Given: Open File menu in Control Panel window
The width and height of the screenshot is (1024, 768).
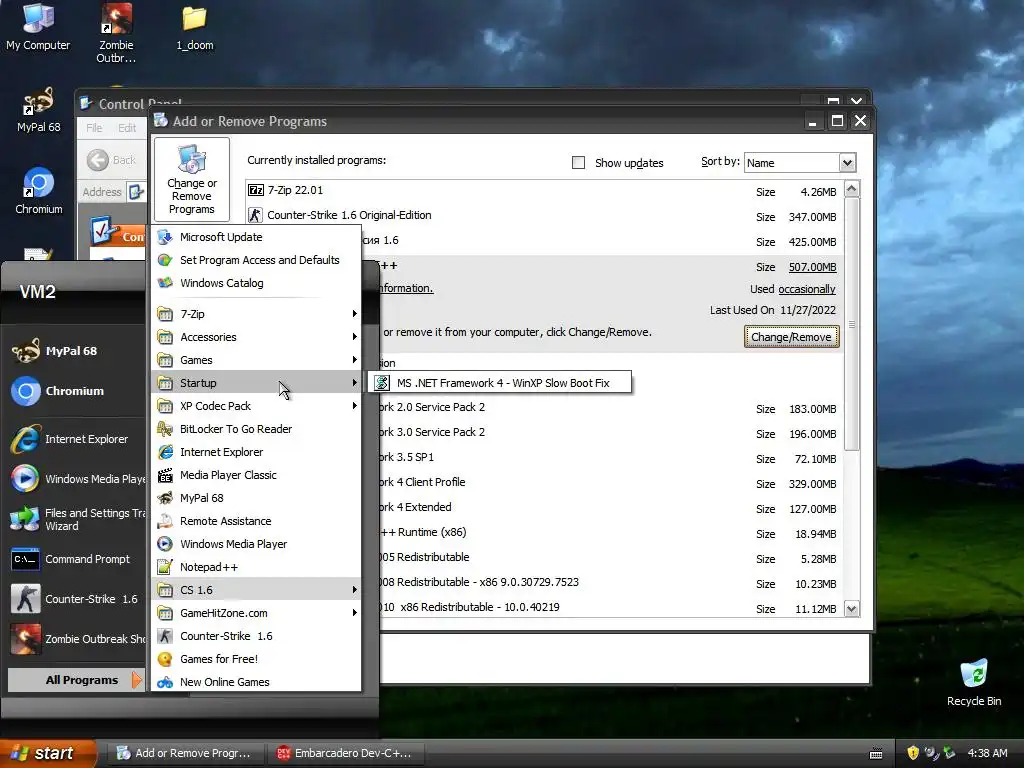Looking at the screenshot, I should (94, 128).
